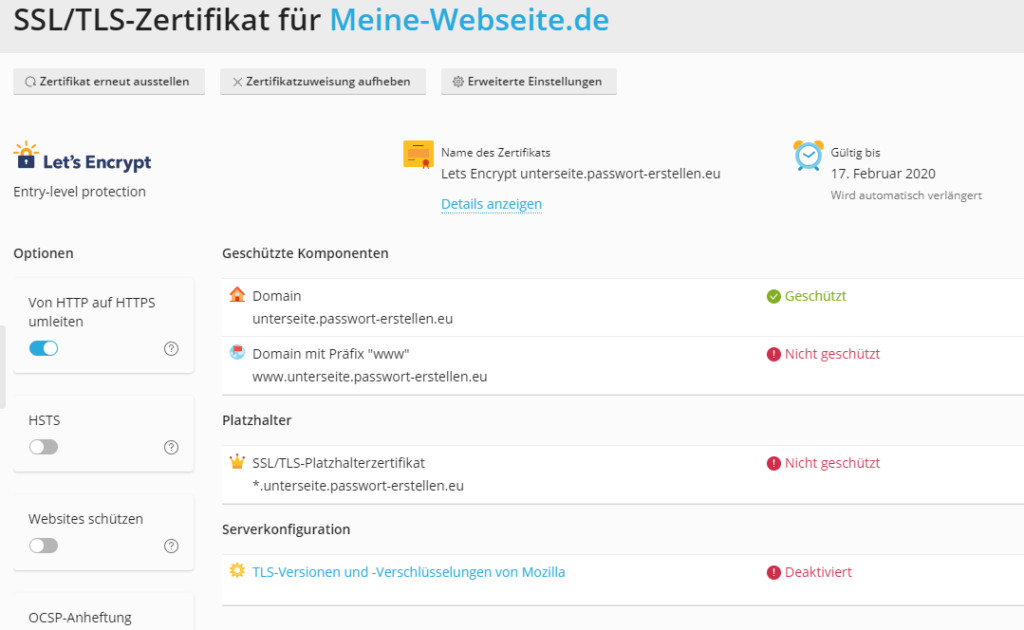Screen dimensions: 1024x630
Task: Open Erweiterte Einstellungen
Action: (529, 82)
